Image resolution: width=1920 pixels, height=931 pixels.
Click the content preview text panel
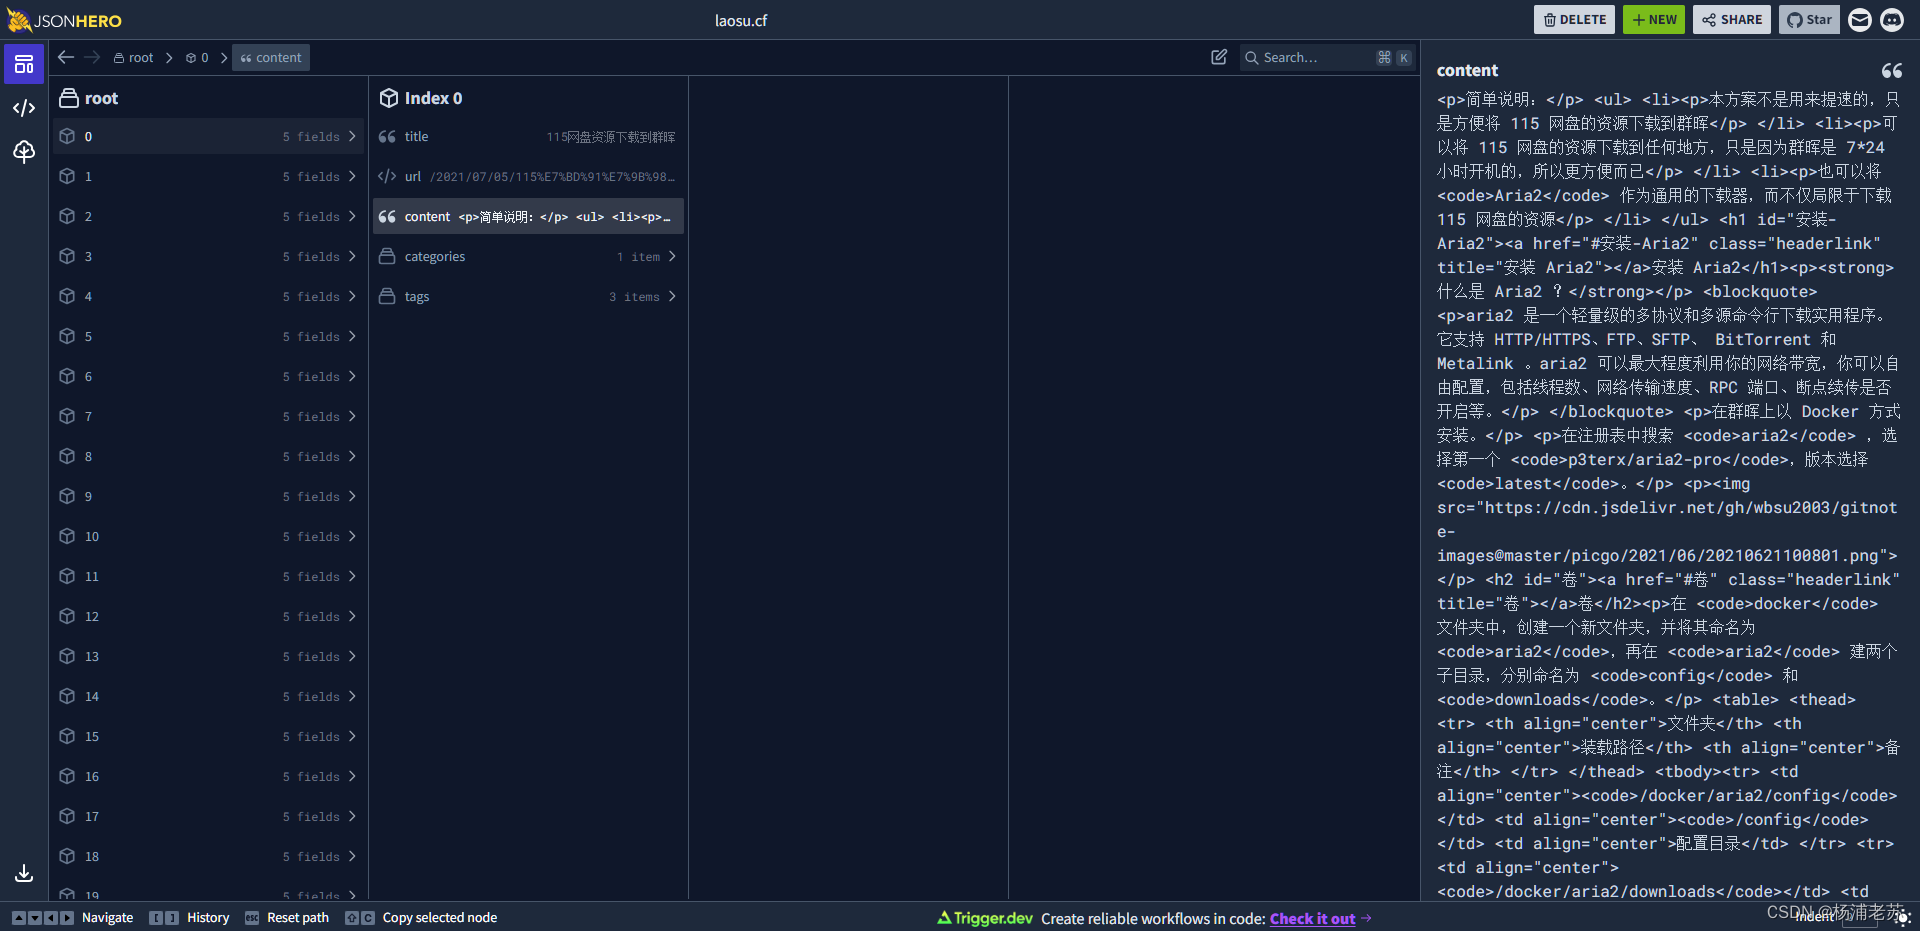[x=1668, y=495]
